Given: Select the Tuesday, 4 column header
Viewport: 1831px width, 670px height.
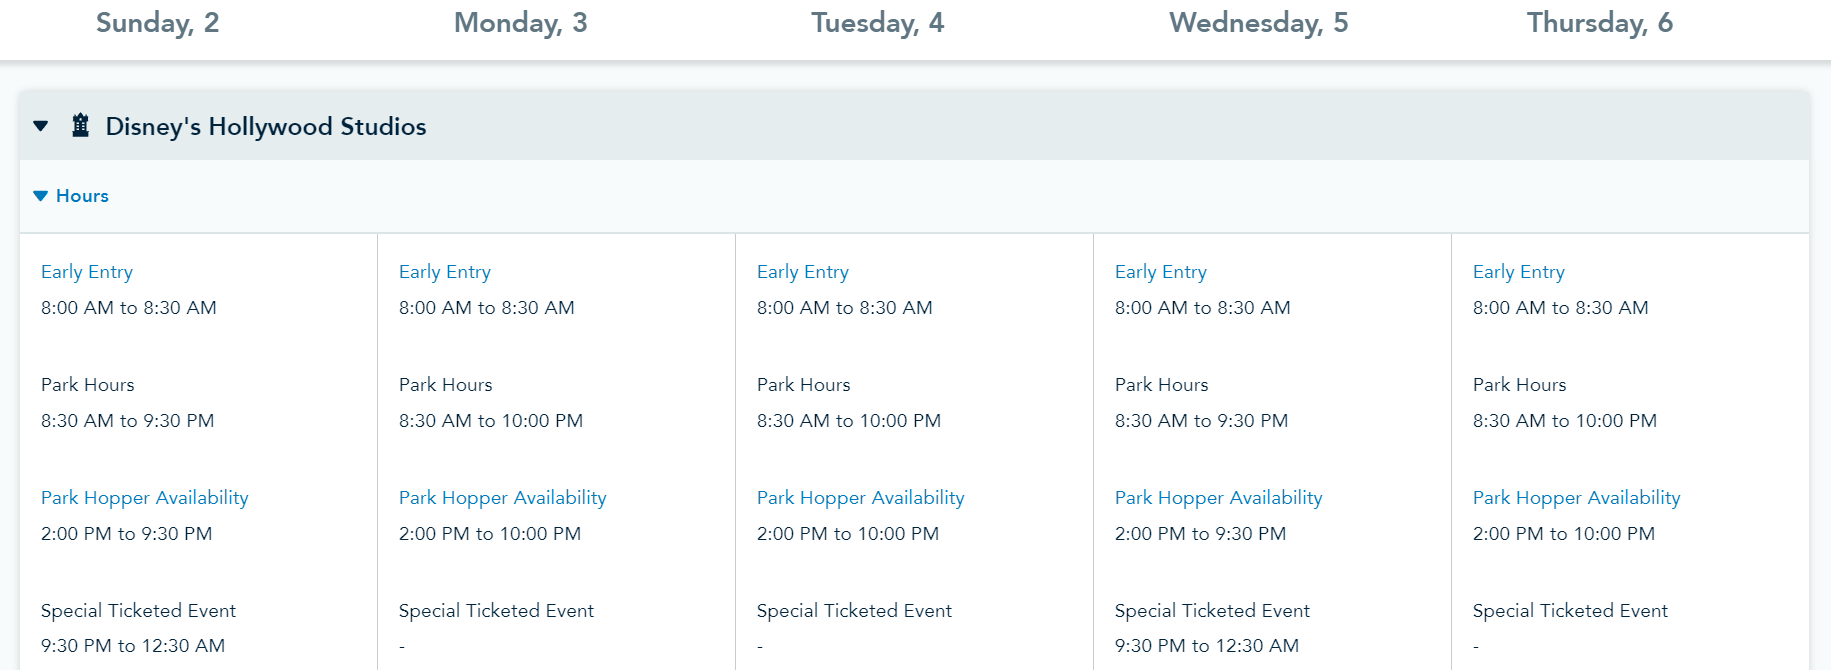Looking at the screenshot, I should click(877, 23).
